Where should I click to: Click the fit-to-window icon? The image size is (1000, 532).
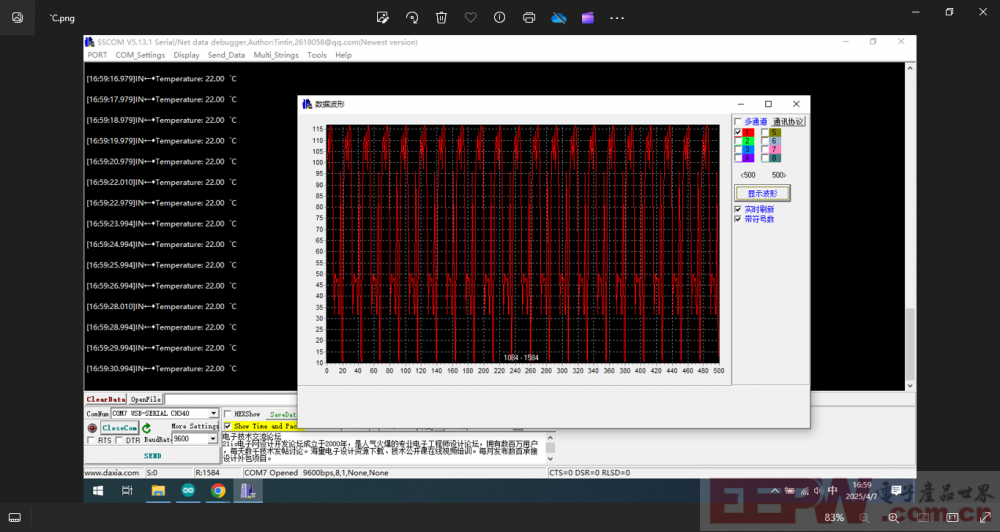click(923, 517)
